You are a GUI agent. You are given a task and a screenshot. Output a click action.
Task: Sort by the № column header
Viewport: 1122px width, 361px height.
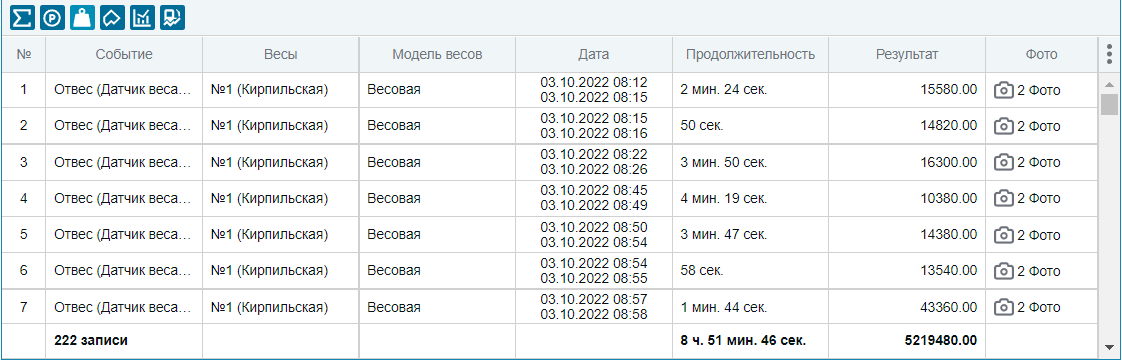click(x=24, y=54)
